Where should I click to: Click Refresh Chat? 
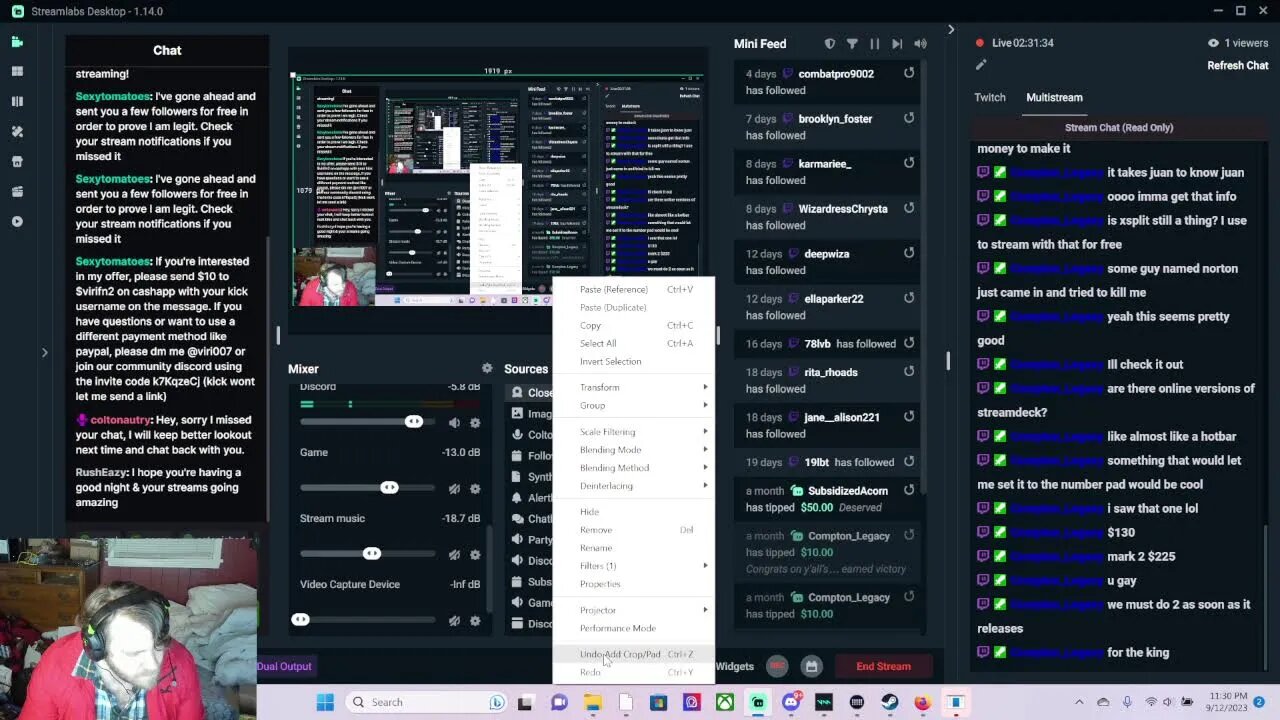(1238, 65)
